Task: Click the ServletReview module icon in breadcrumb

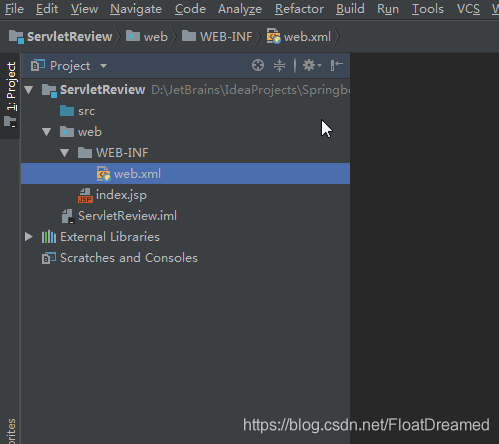Action: [16, 37]
